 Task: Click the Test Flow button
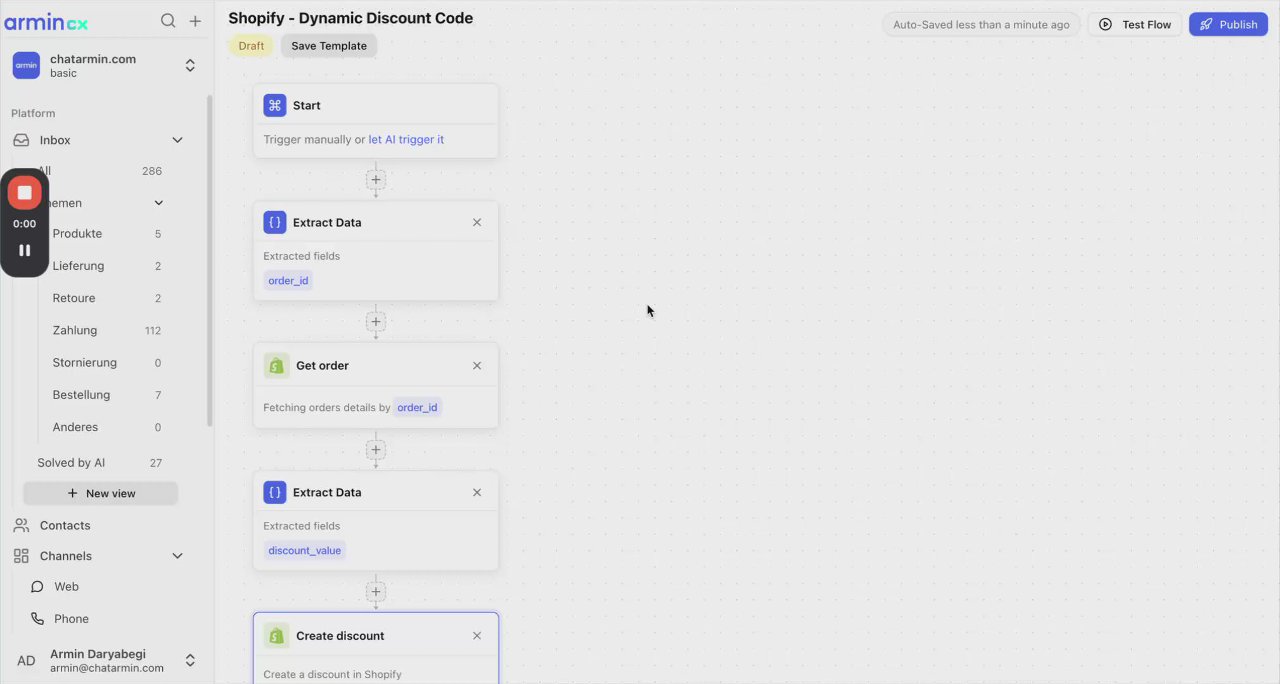point(1135,24)
